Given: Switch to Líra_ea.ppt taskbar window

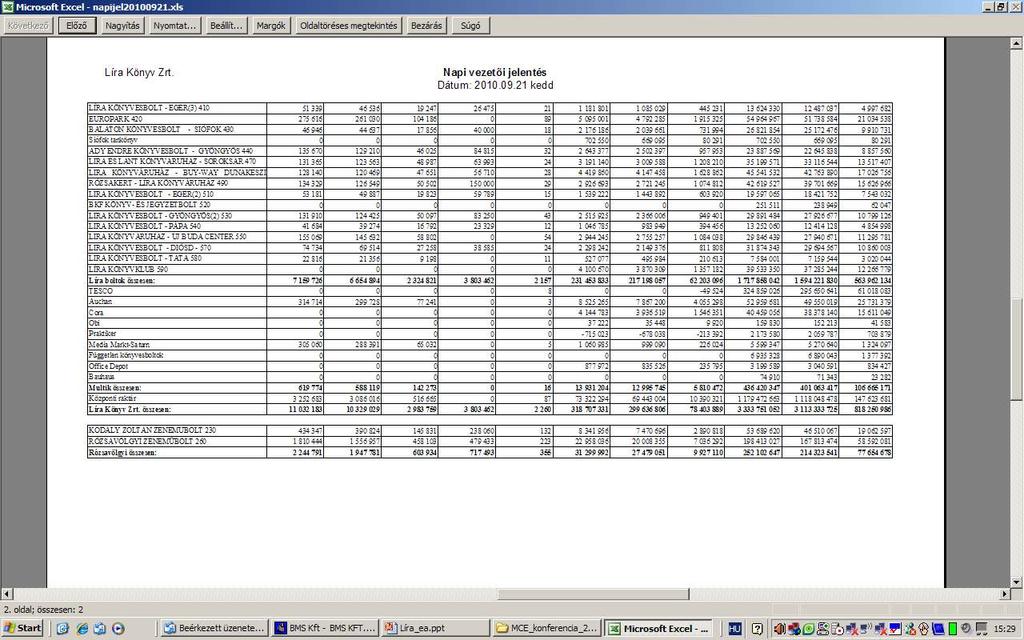Looking at the screenshot, I should pos(436,628).
